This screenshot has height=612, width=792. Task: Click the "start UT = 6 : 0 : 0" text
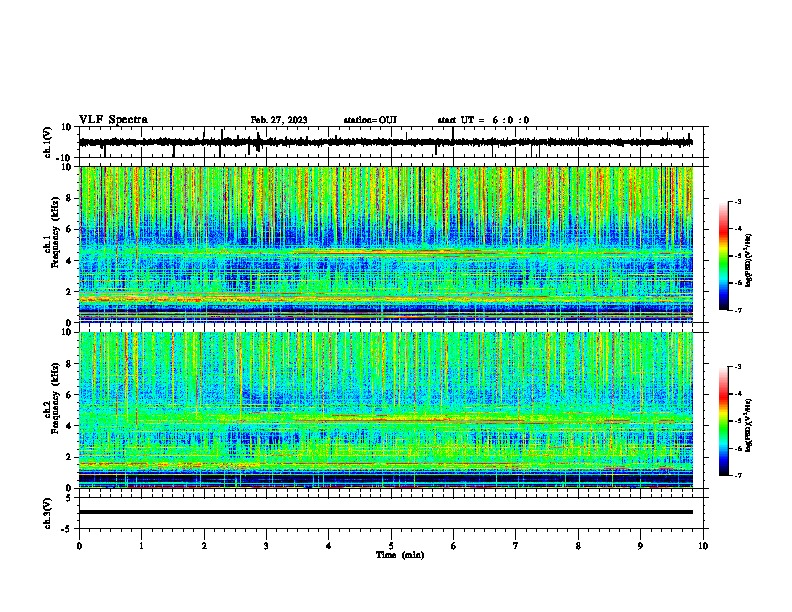coord(483,120)
